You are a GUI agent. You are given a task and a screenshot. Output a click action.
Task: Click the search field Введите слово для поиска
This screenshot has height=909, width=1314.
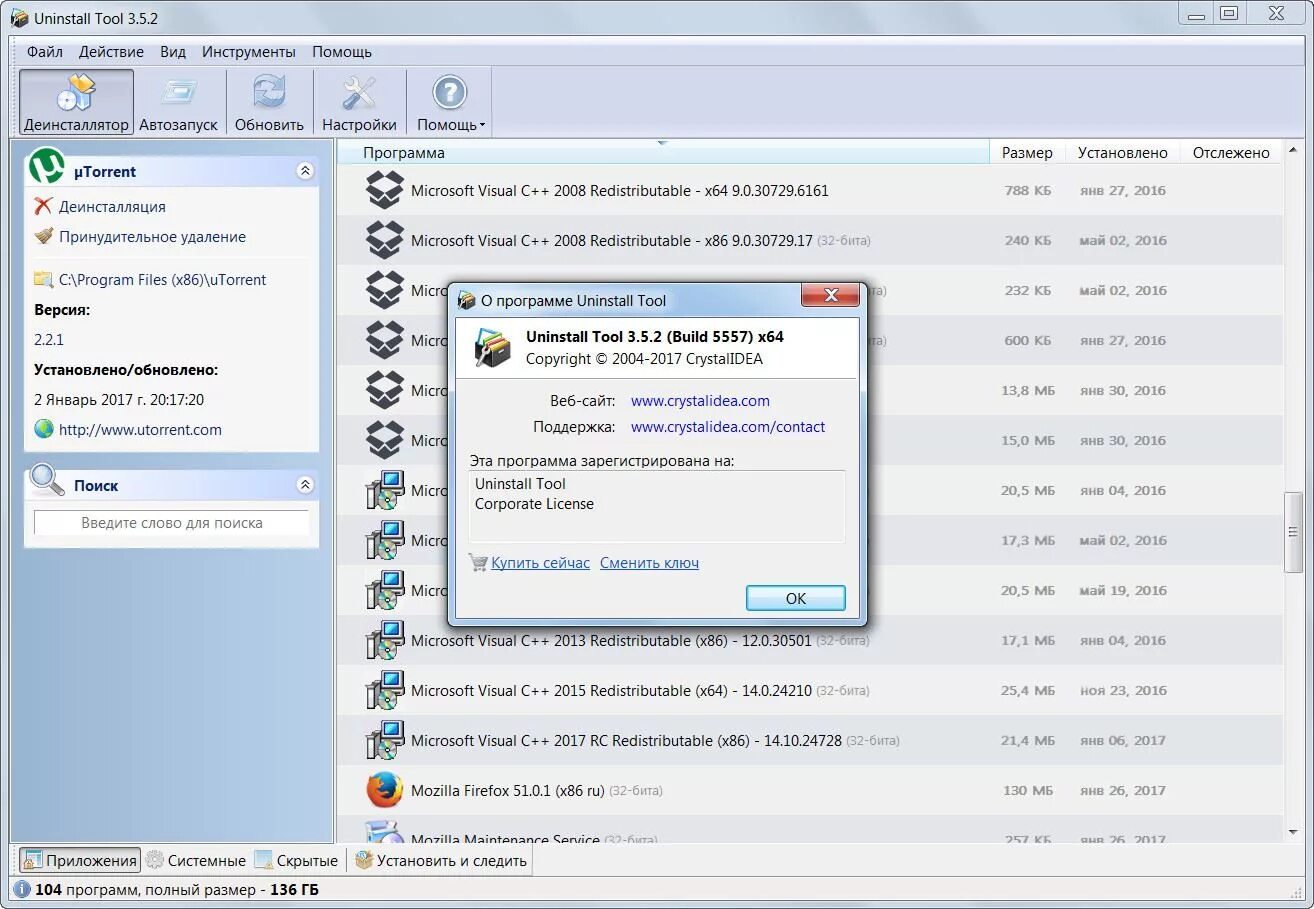click(x=171, y=522)
